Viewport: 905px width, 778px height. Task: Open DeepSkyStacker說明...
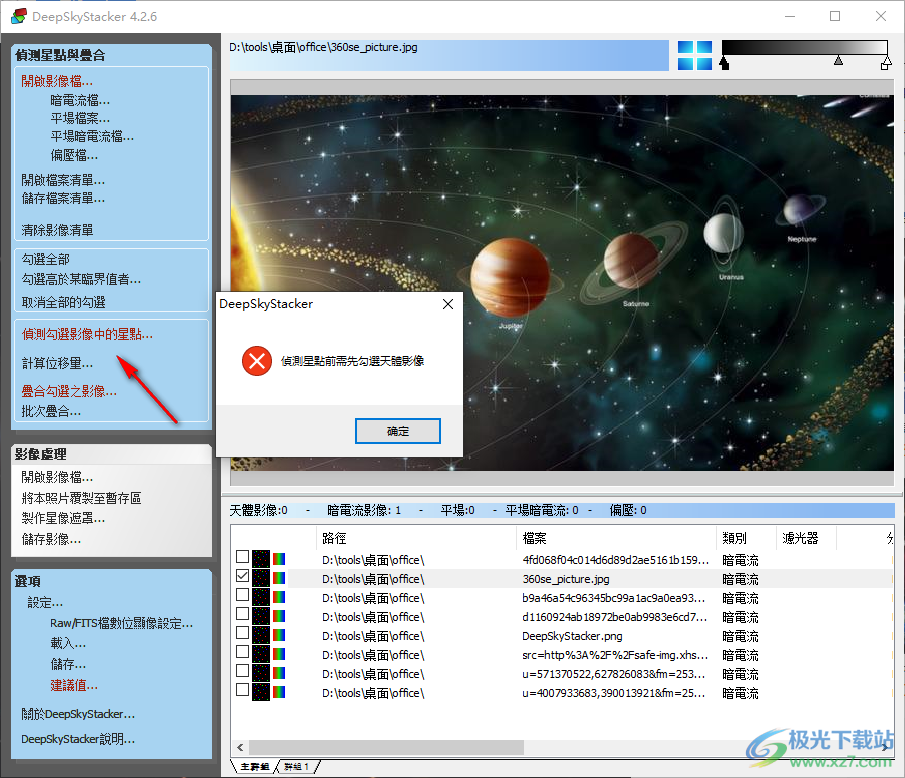pyautogui.click(x=78, y=739)
